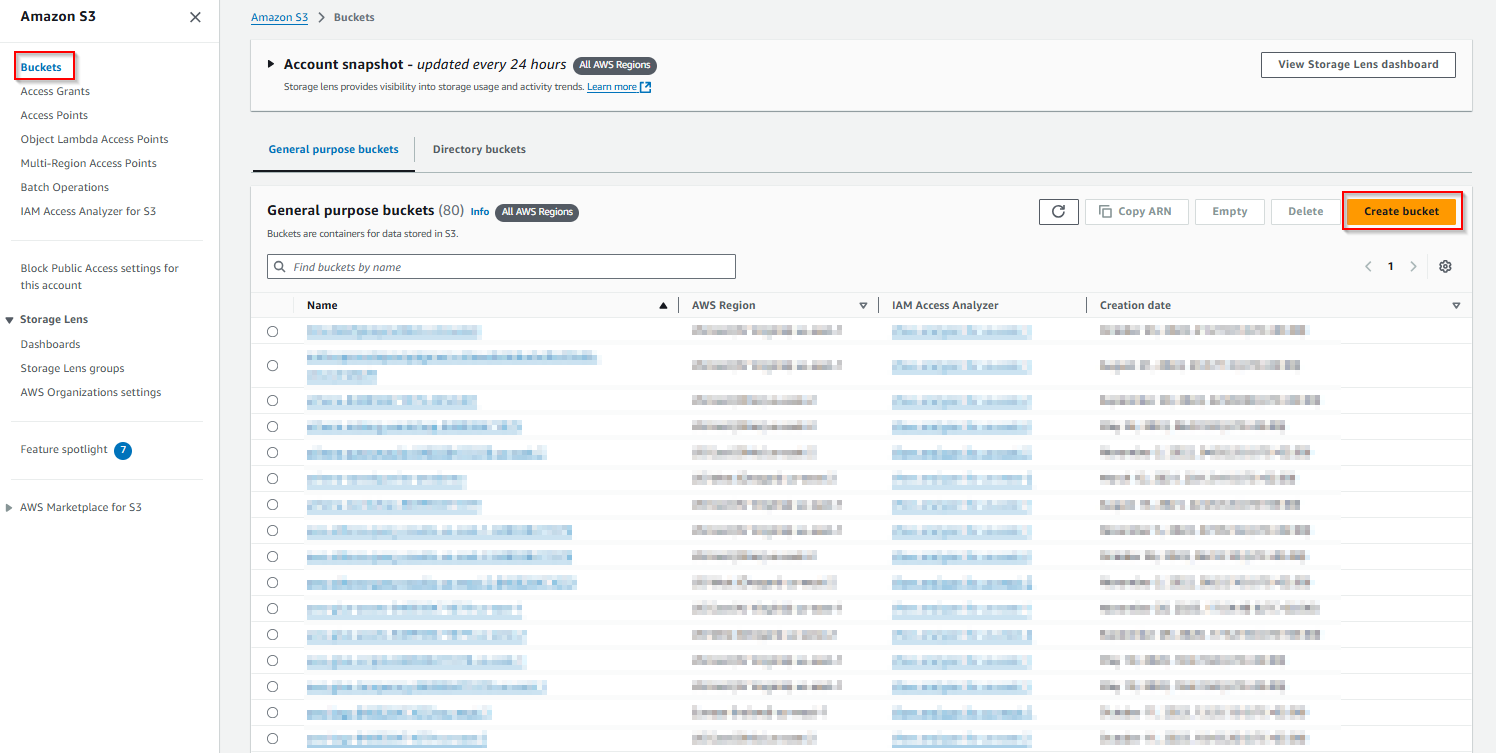Click the Creation date column header

(x=1135, y=305)
